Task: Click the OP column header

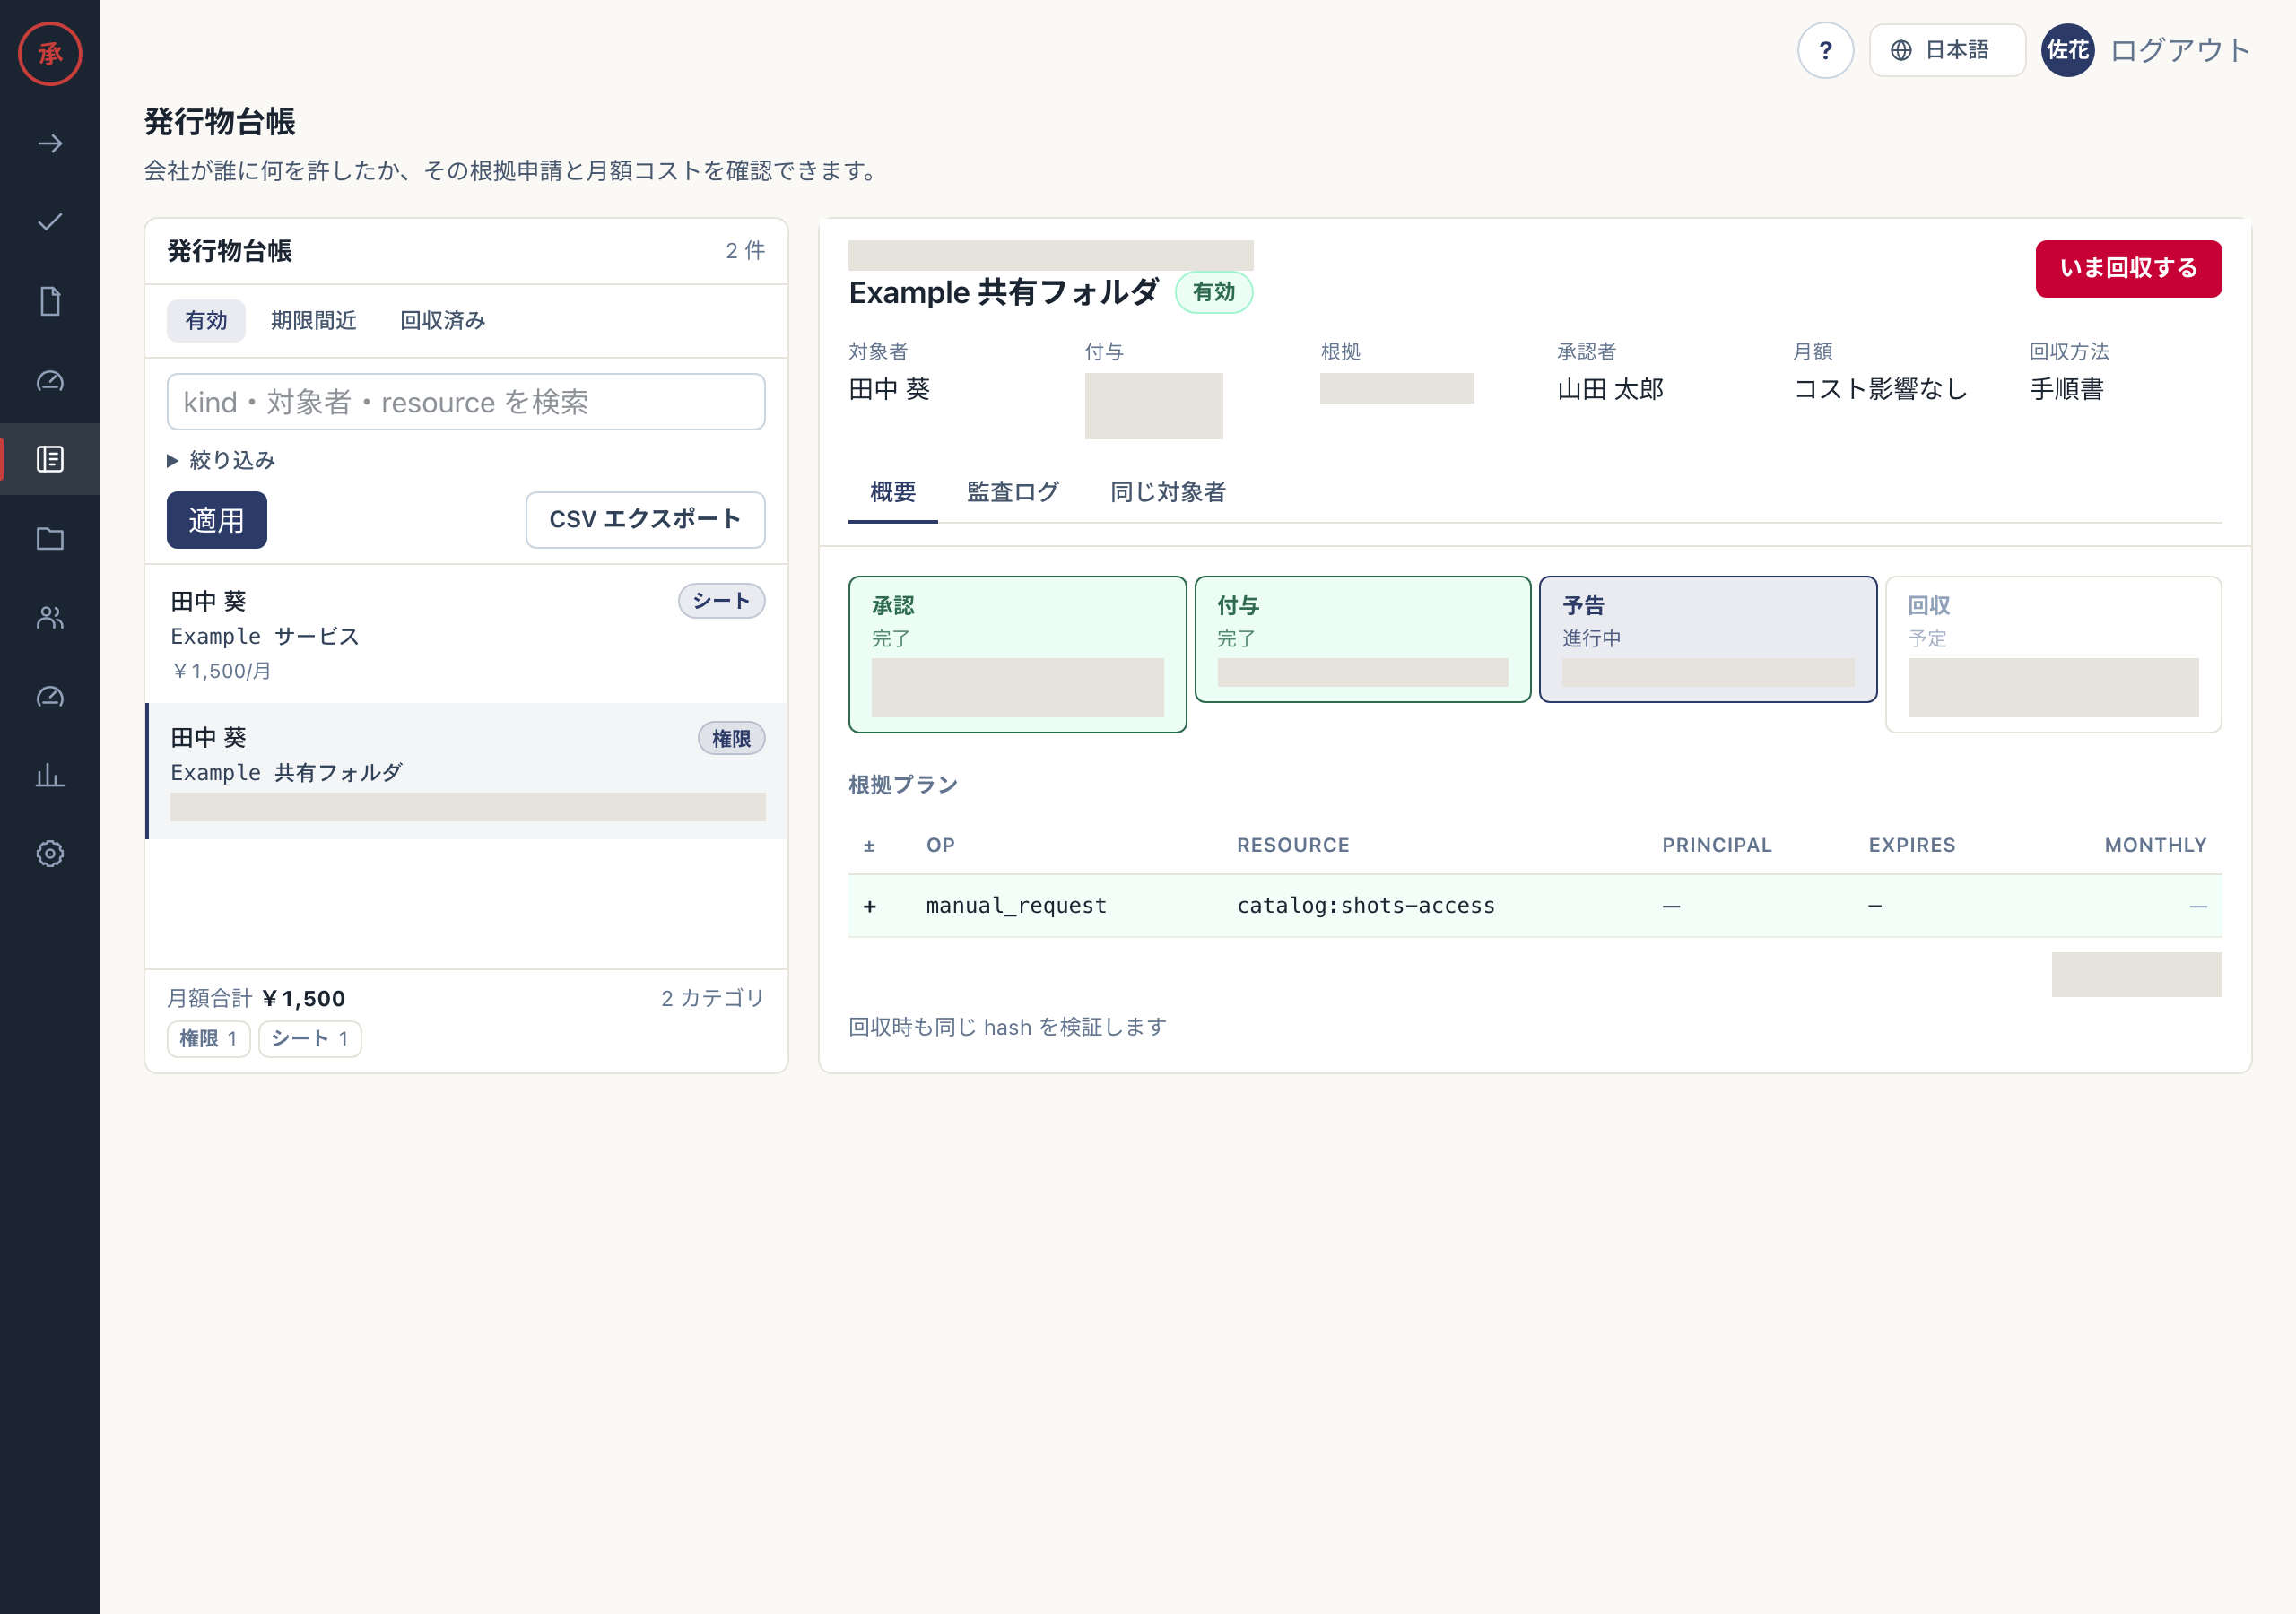Action: (x=940, y=846)
